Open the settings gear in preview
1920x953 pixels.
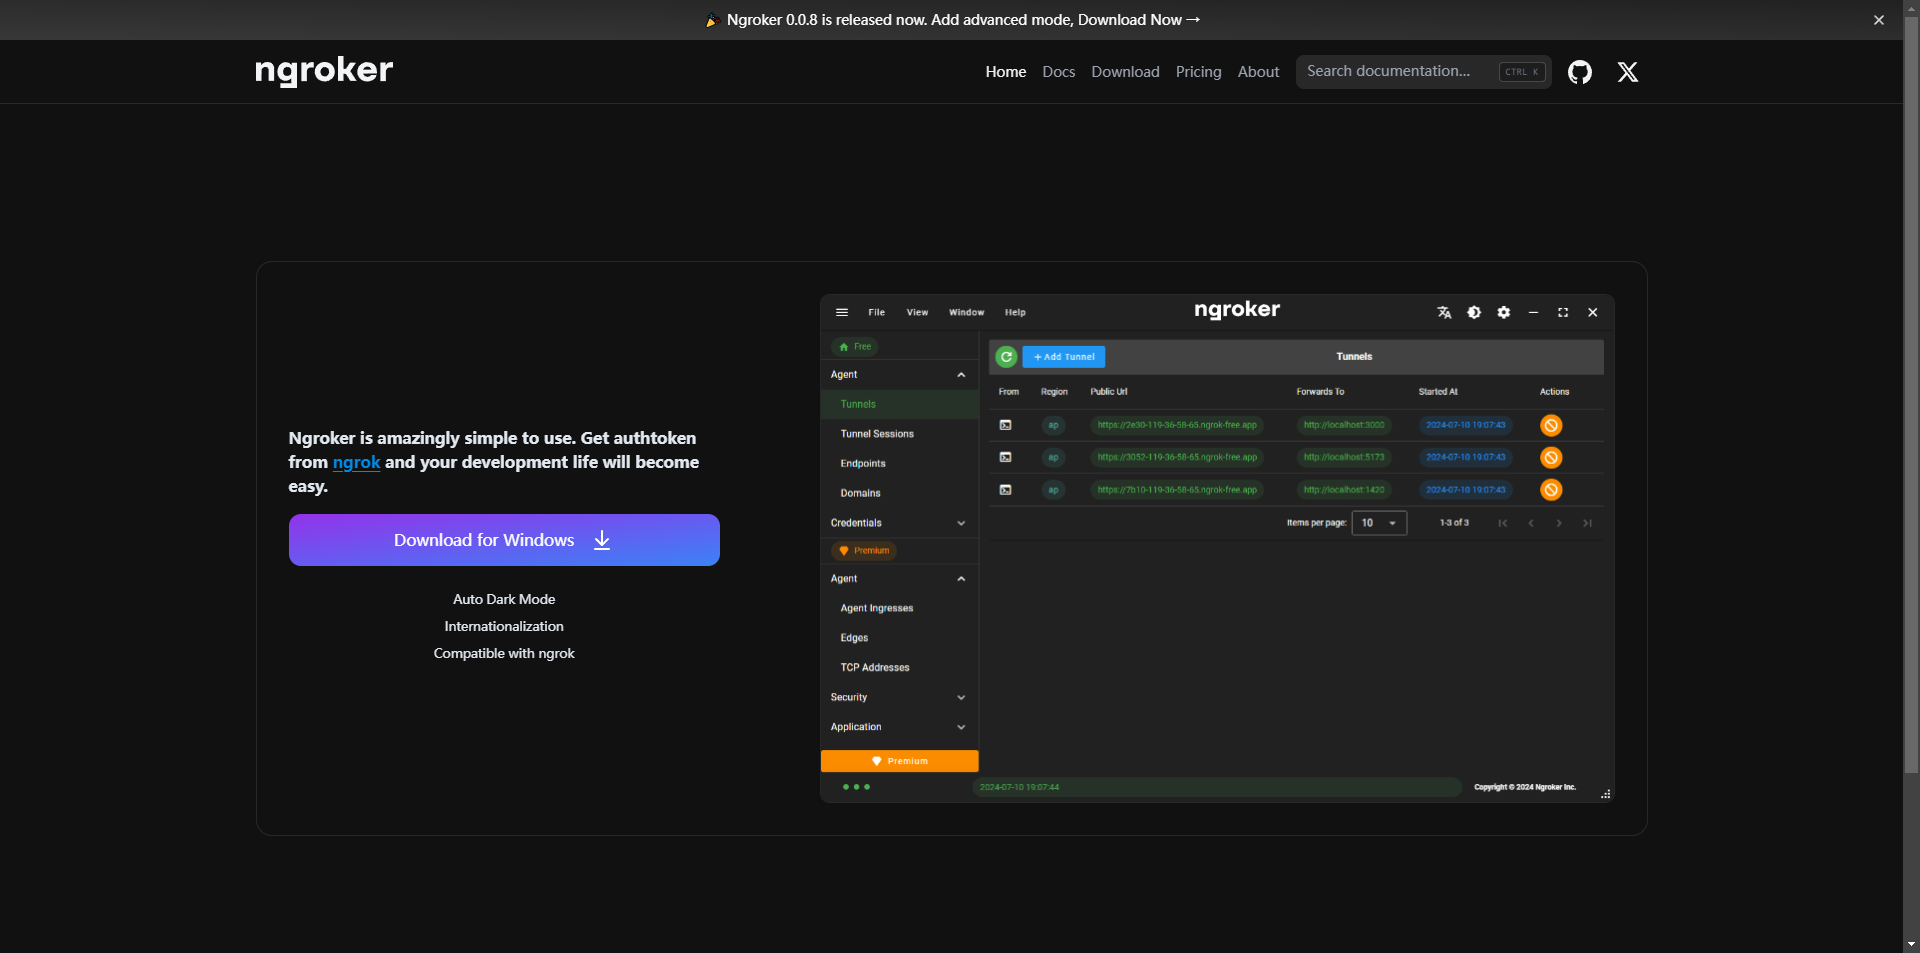coord(1503,312)
